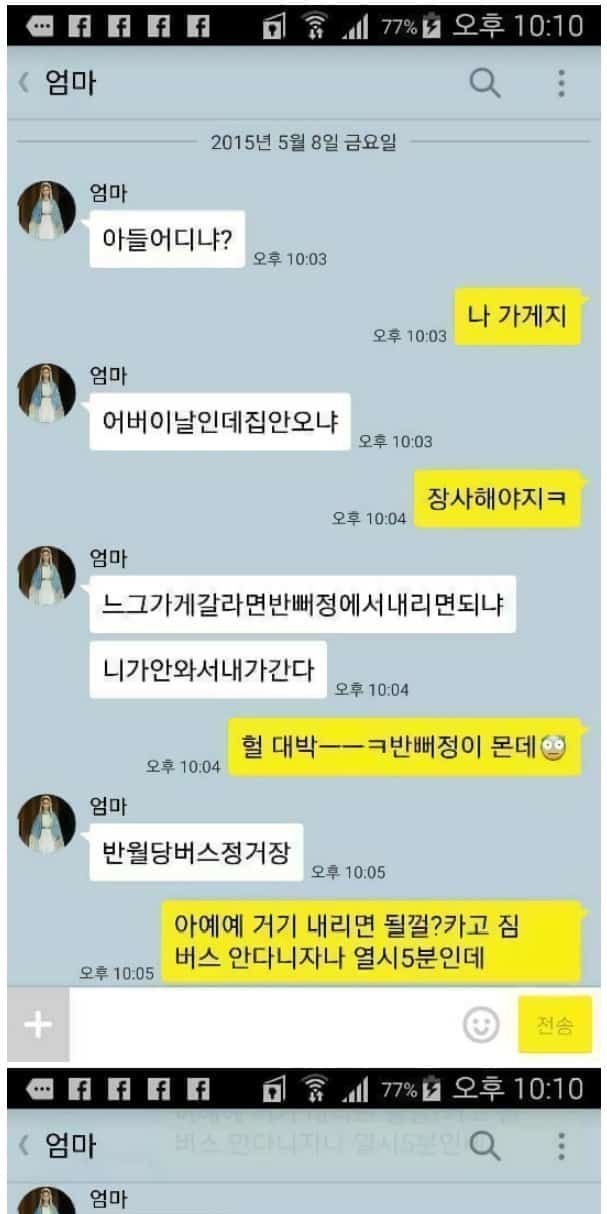Tap the back arrow beside 엄마
607x1214 pixels.
coord(24,84)
